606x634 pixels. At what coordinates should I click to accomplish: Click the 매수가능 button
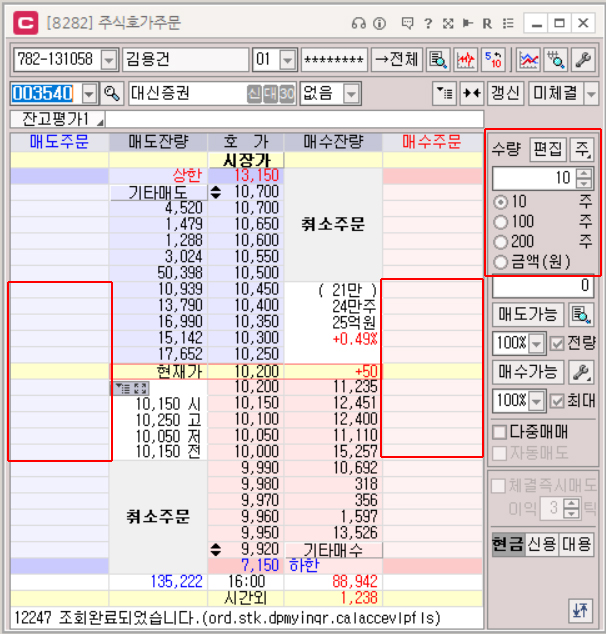(x=528, y=372)
